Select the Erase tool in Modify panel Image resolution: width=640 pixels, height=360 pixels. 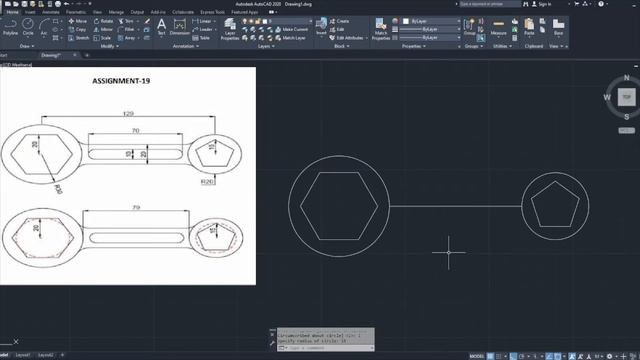coord(147,21)
